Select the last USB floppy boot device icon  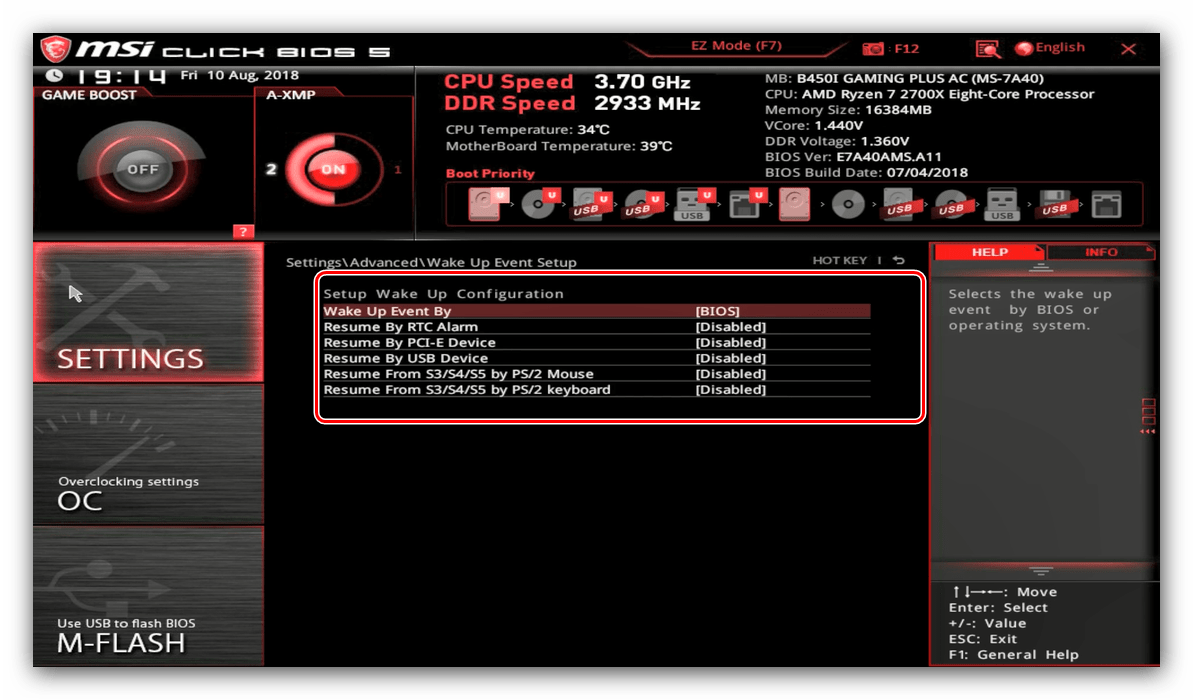point(1054,205)
